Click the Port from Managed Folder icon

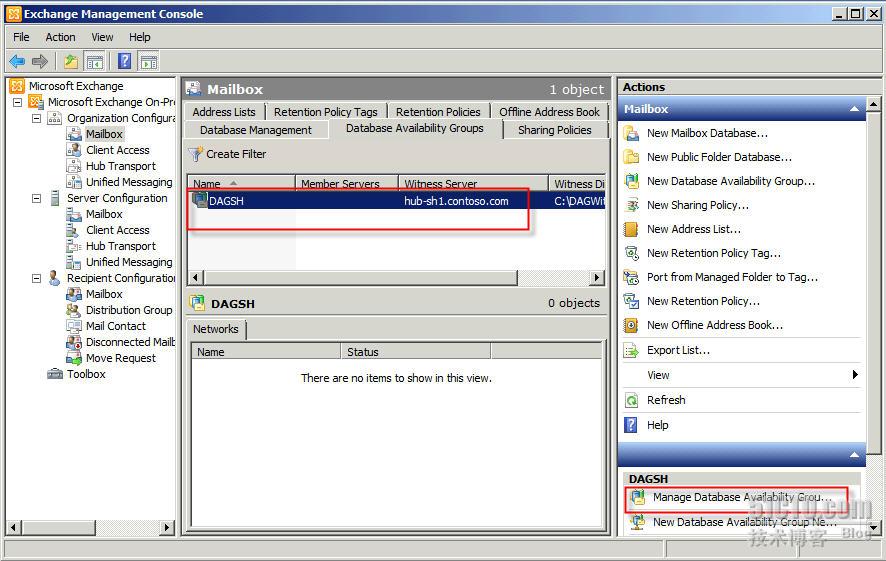pyautogui.click(x=631, y=277)
